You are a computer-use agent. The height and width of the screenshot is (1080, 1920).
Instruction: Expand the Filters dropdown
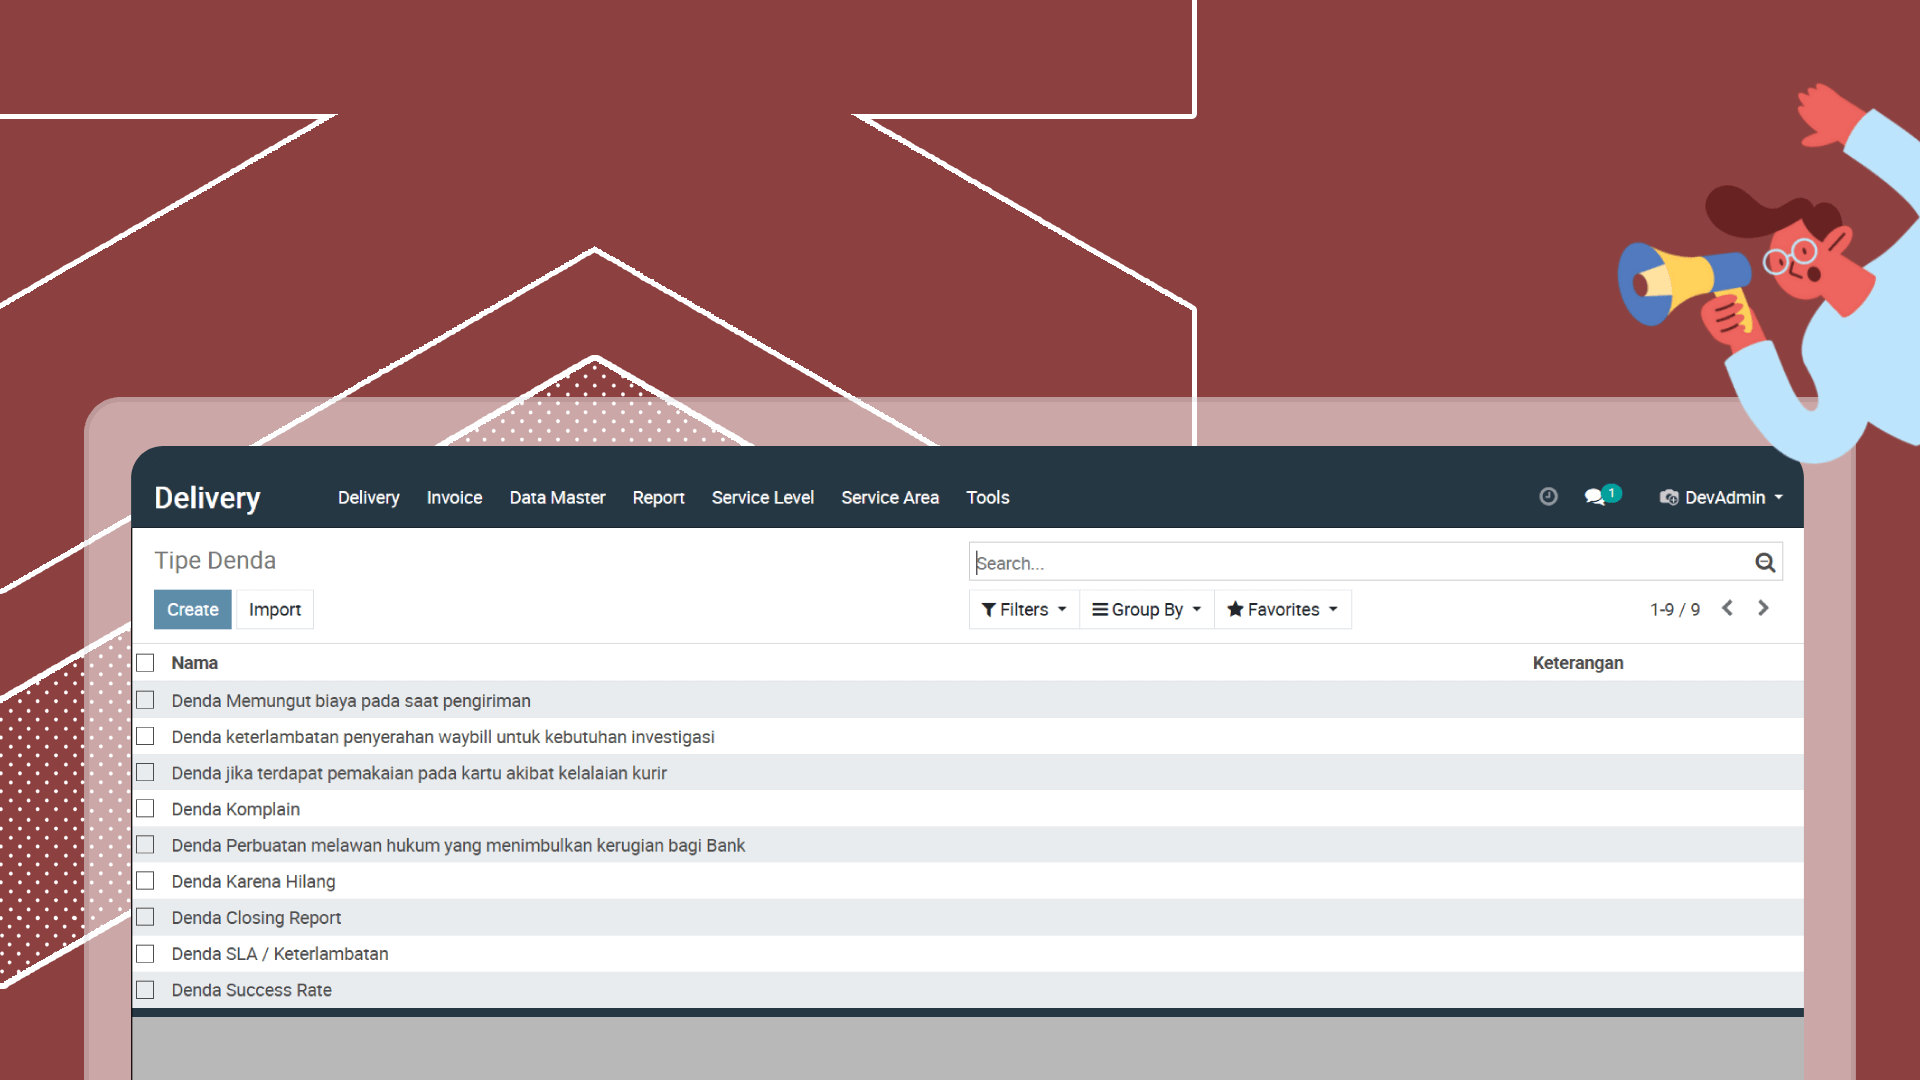point(1024,609)
